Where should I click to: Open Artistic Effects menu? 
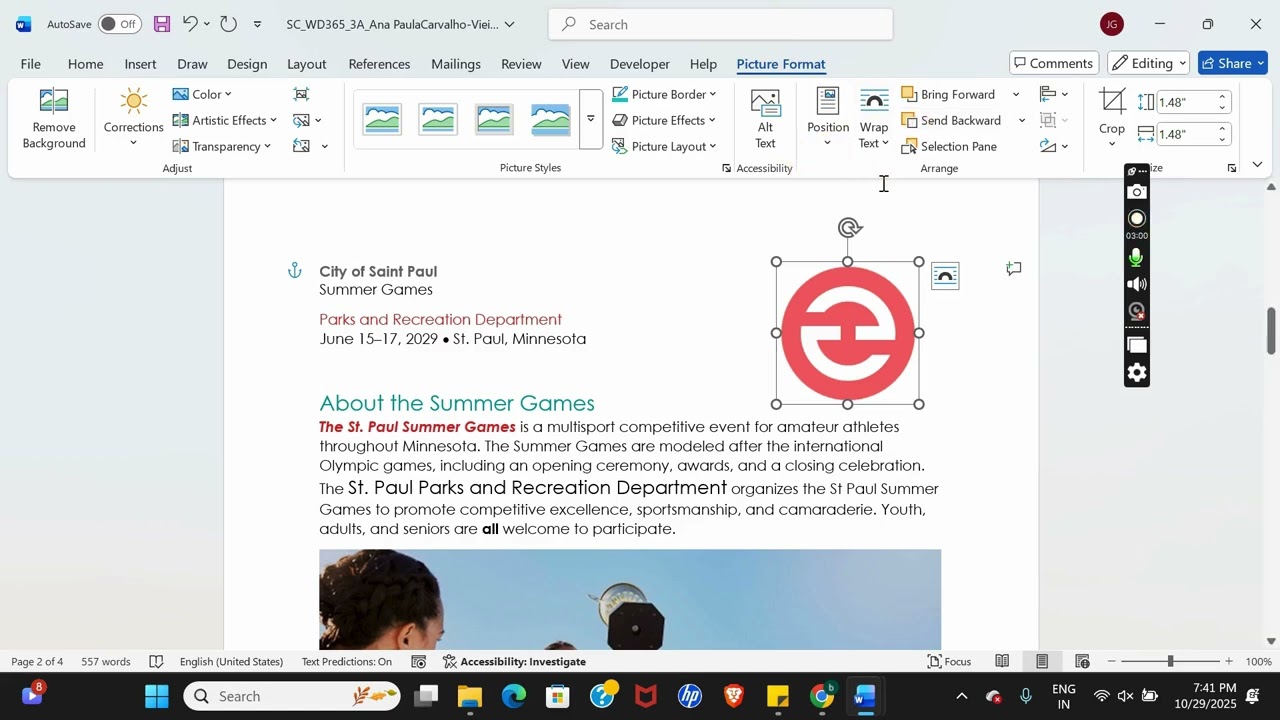point(224,120)
